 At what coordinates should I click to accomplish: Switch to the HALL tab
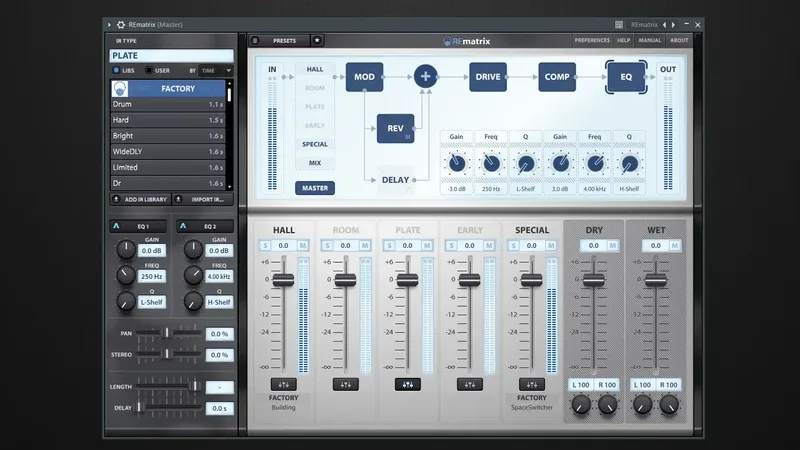point(315,69)
